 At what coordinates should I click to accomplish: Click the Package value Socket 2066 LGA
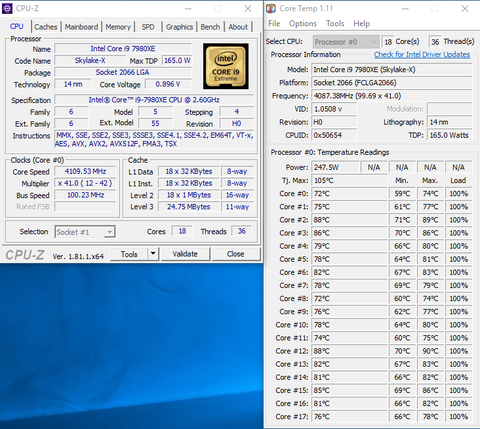123,72
